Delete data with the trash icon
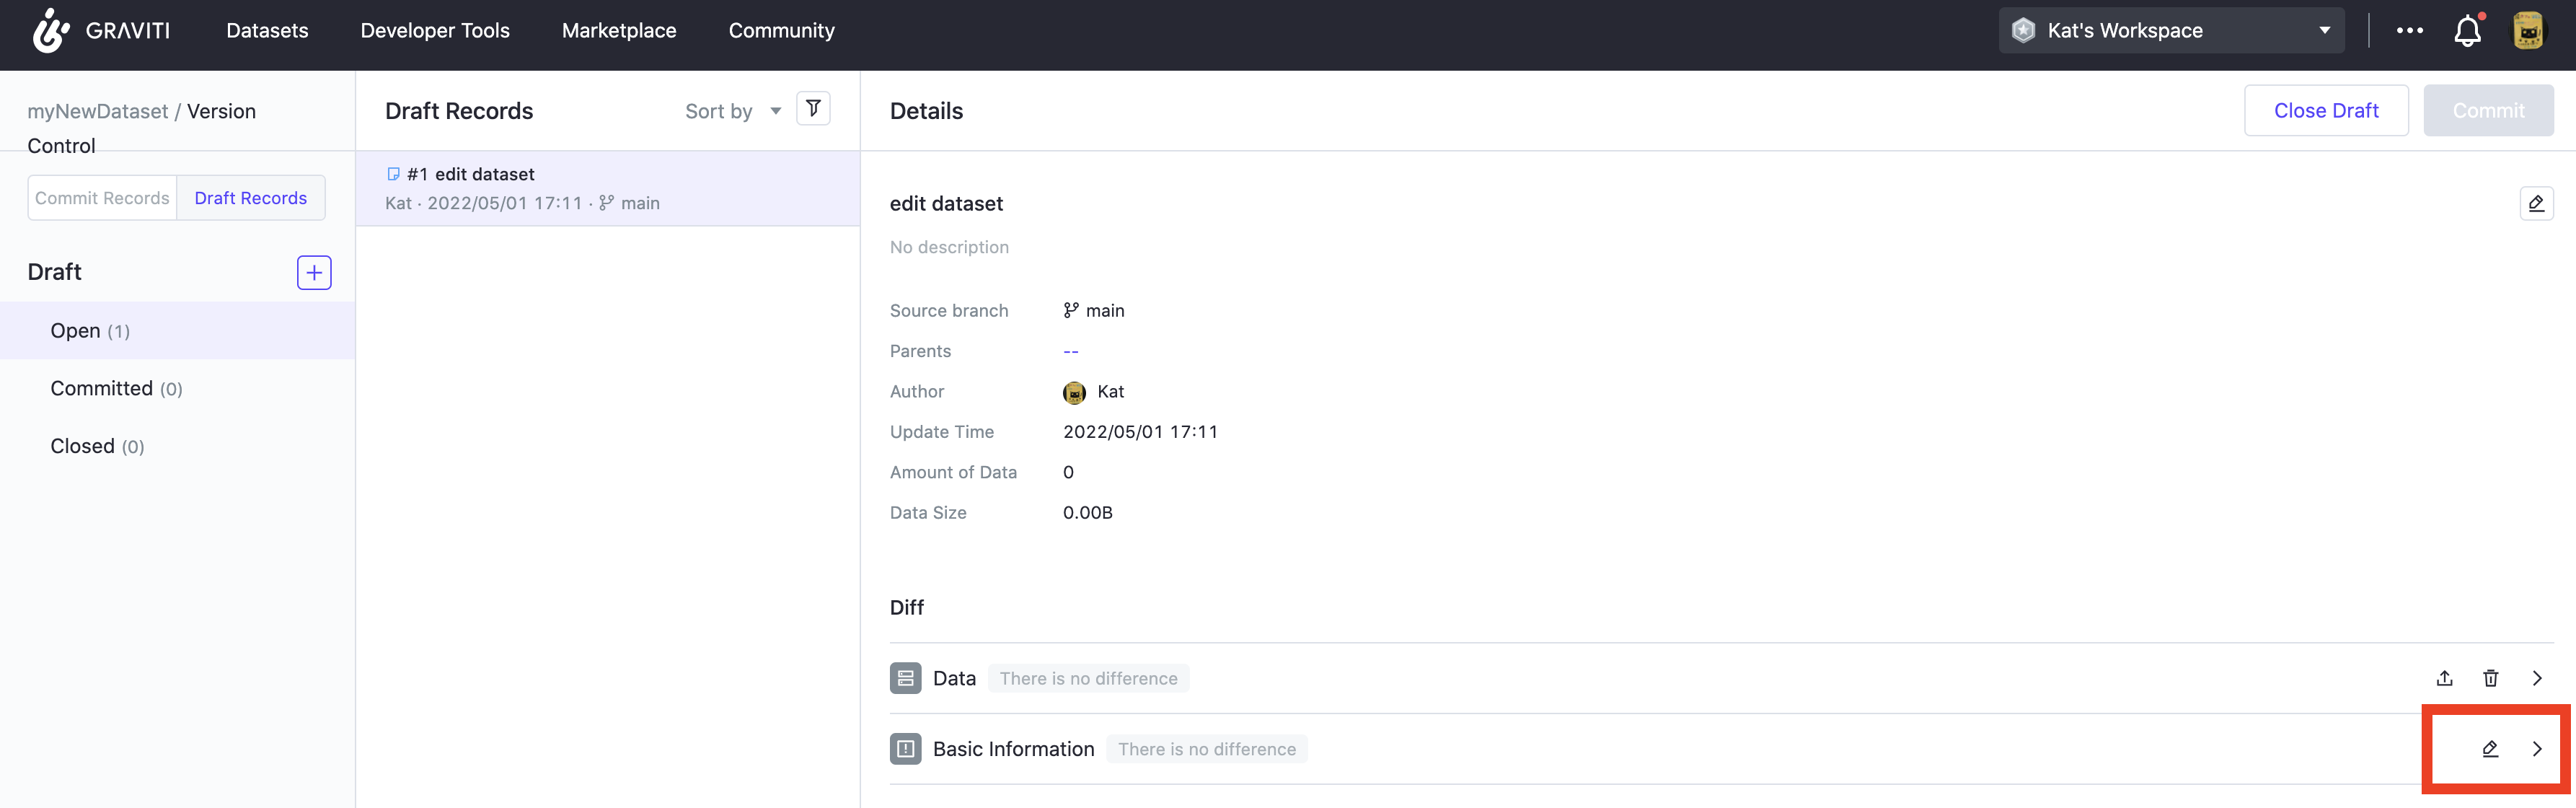The image size is (2576, 808). point(2491,678)
